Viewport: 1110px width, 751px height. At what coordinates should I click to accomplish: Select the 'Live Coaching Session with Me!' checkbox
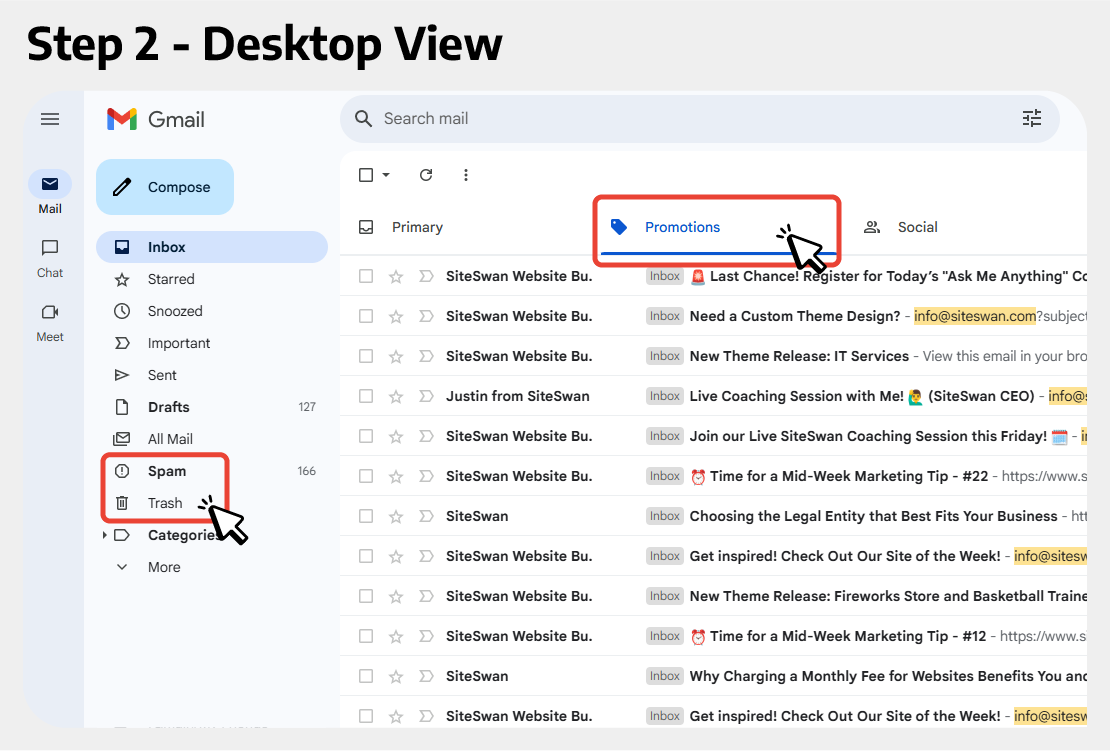click(366, 396)
